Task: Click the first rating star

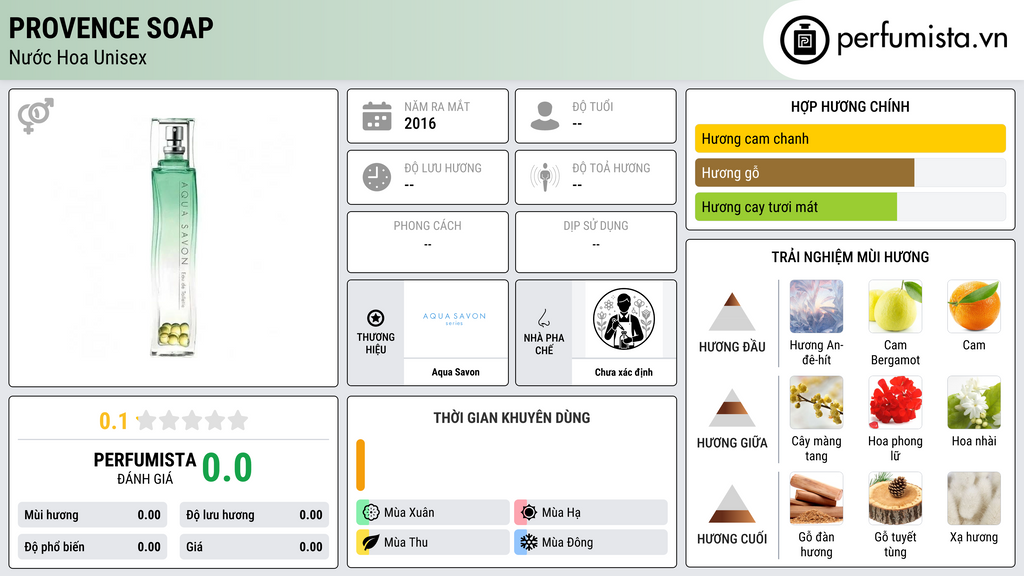Action: (x=147, y=420)
